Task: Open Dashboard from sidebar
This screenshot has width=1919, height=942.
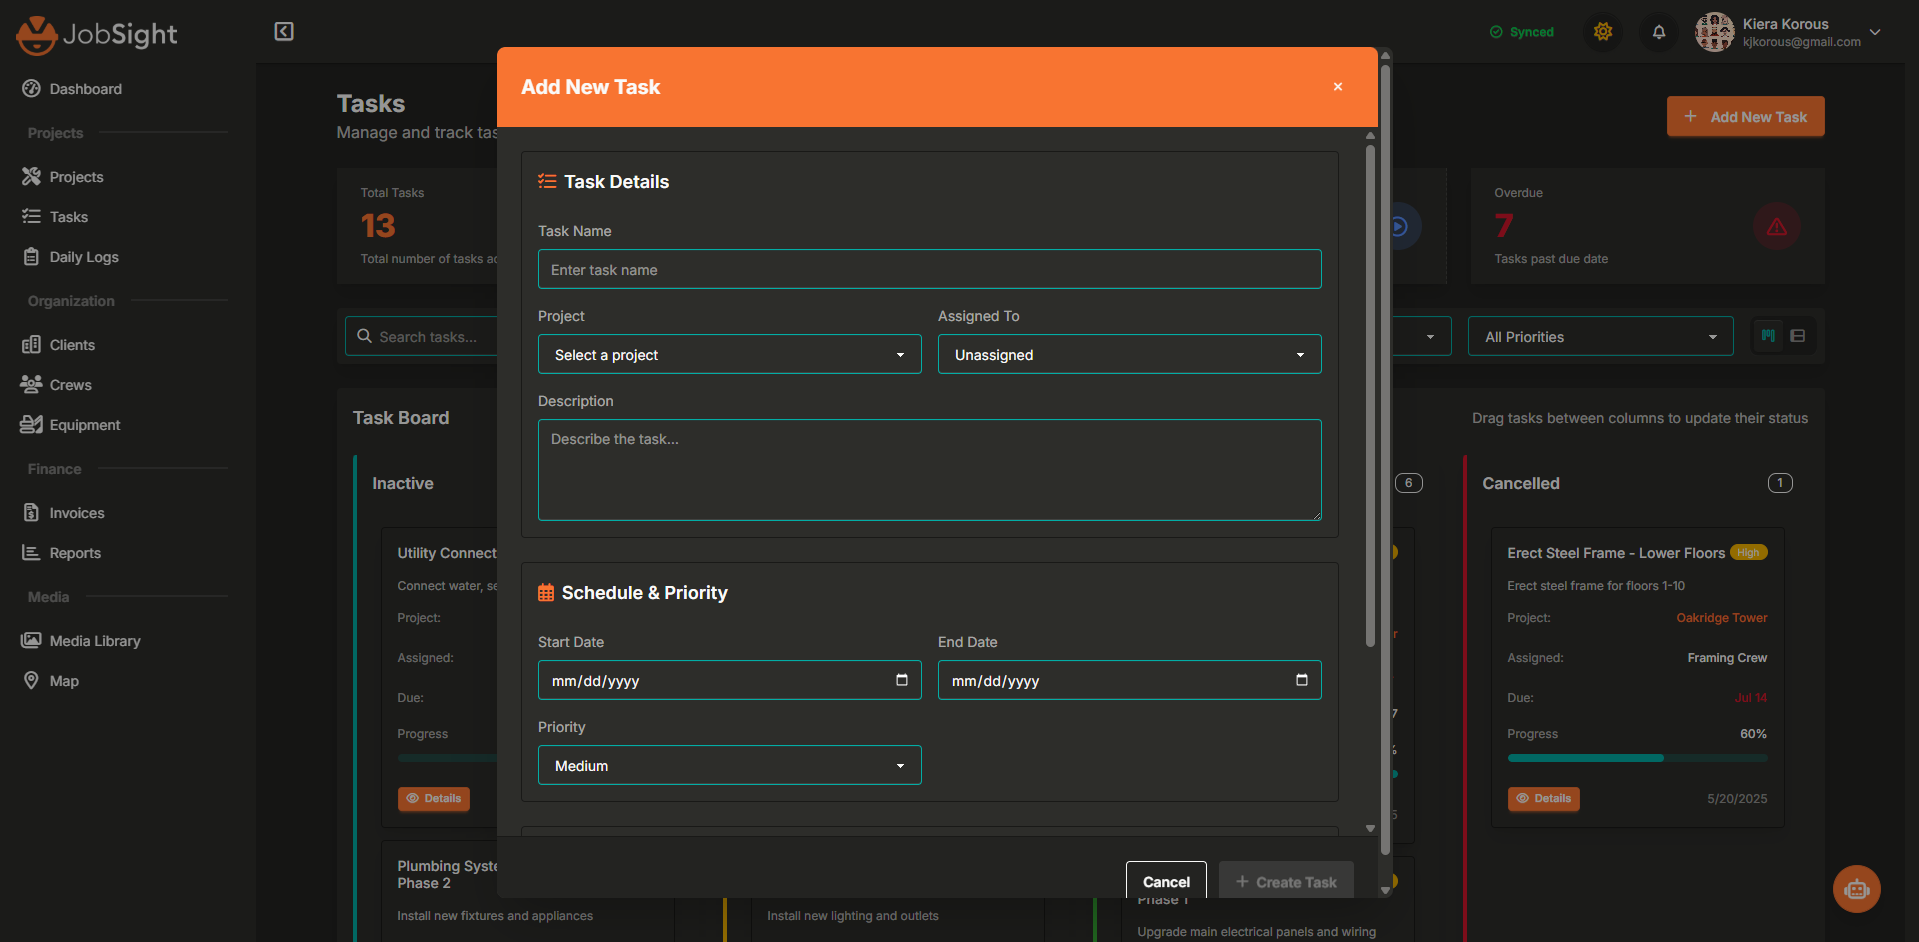Action: (x=86, y=89)
